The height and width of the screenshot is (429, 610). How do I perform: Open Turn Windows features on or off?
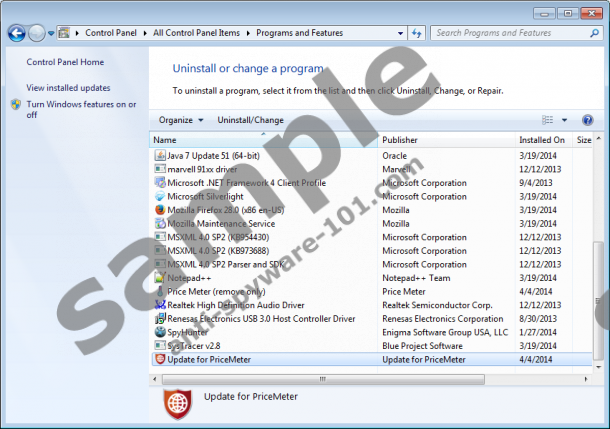(x=80, y=109)
